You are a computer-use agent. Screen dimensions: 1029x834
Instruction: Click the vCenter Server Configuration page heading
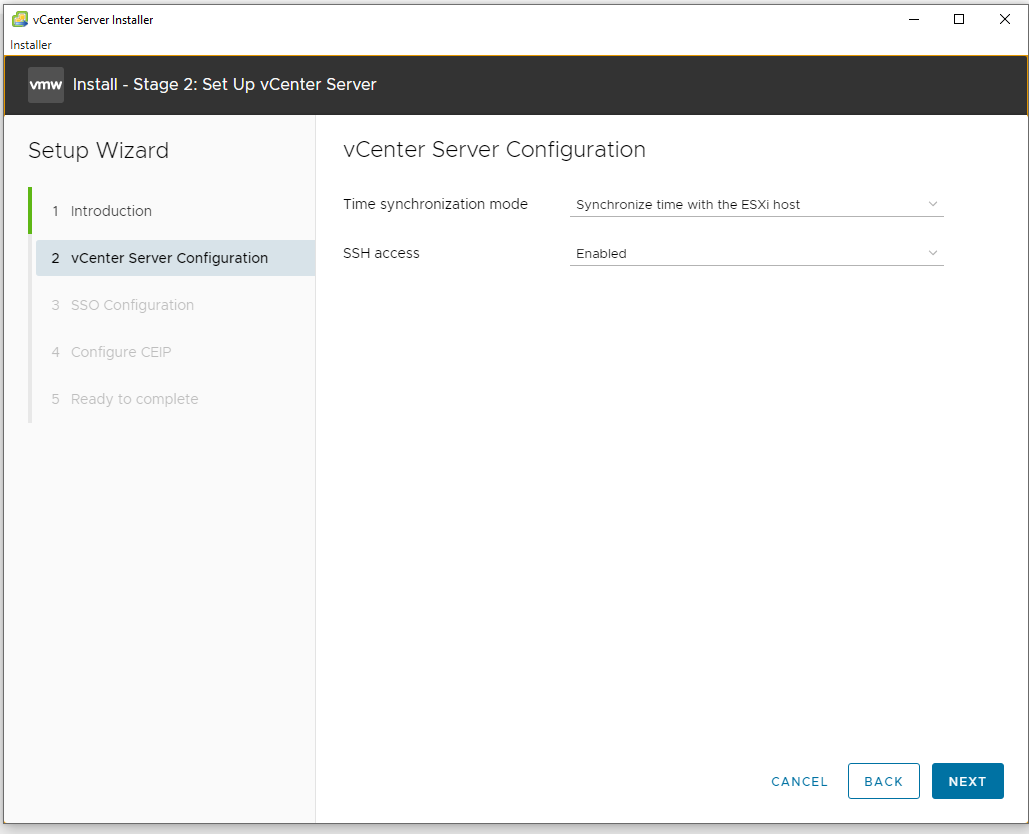click(494, 150)
